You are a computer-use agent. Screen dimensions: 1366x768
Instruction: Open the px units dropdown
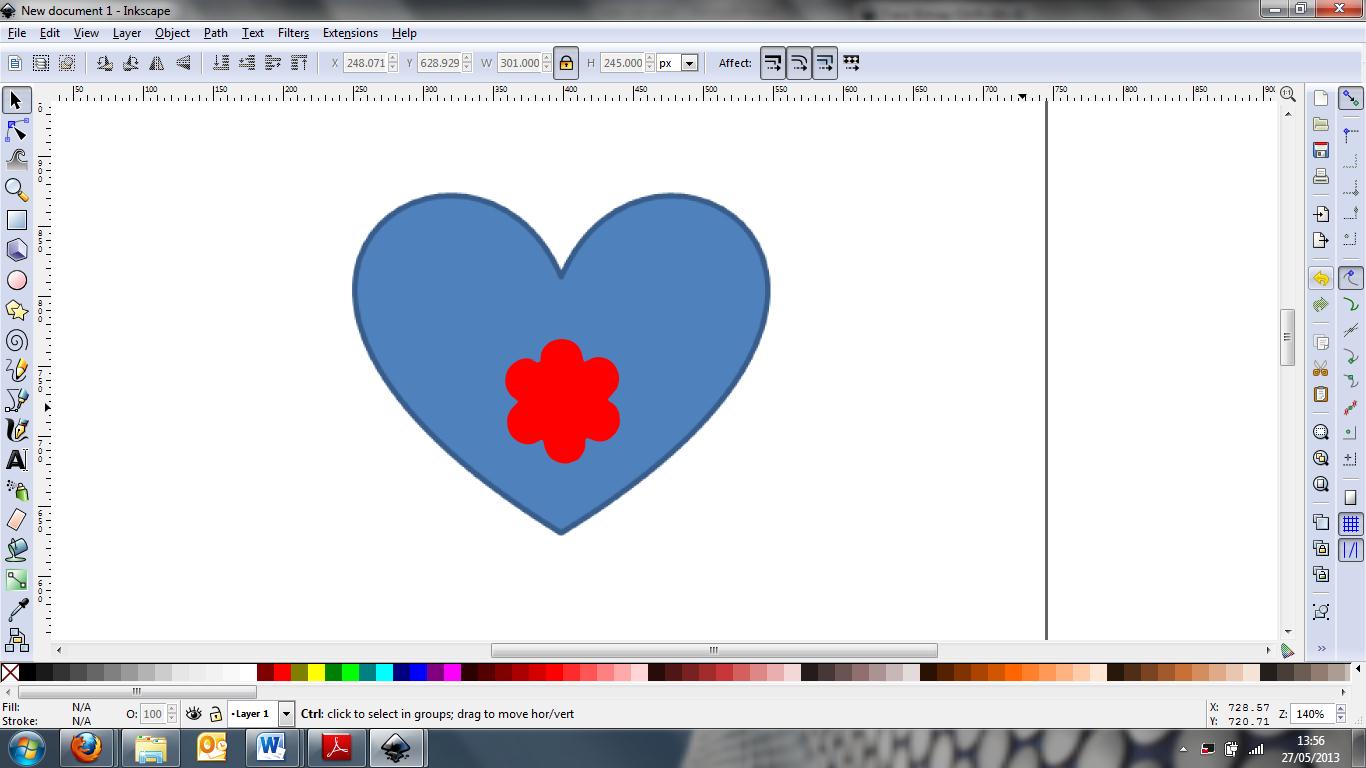click(689, 63)
